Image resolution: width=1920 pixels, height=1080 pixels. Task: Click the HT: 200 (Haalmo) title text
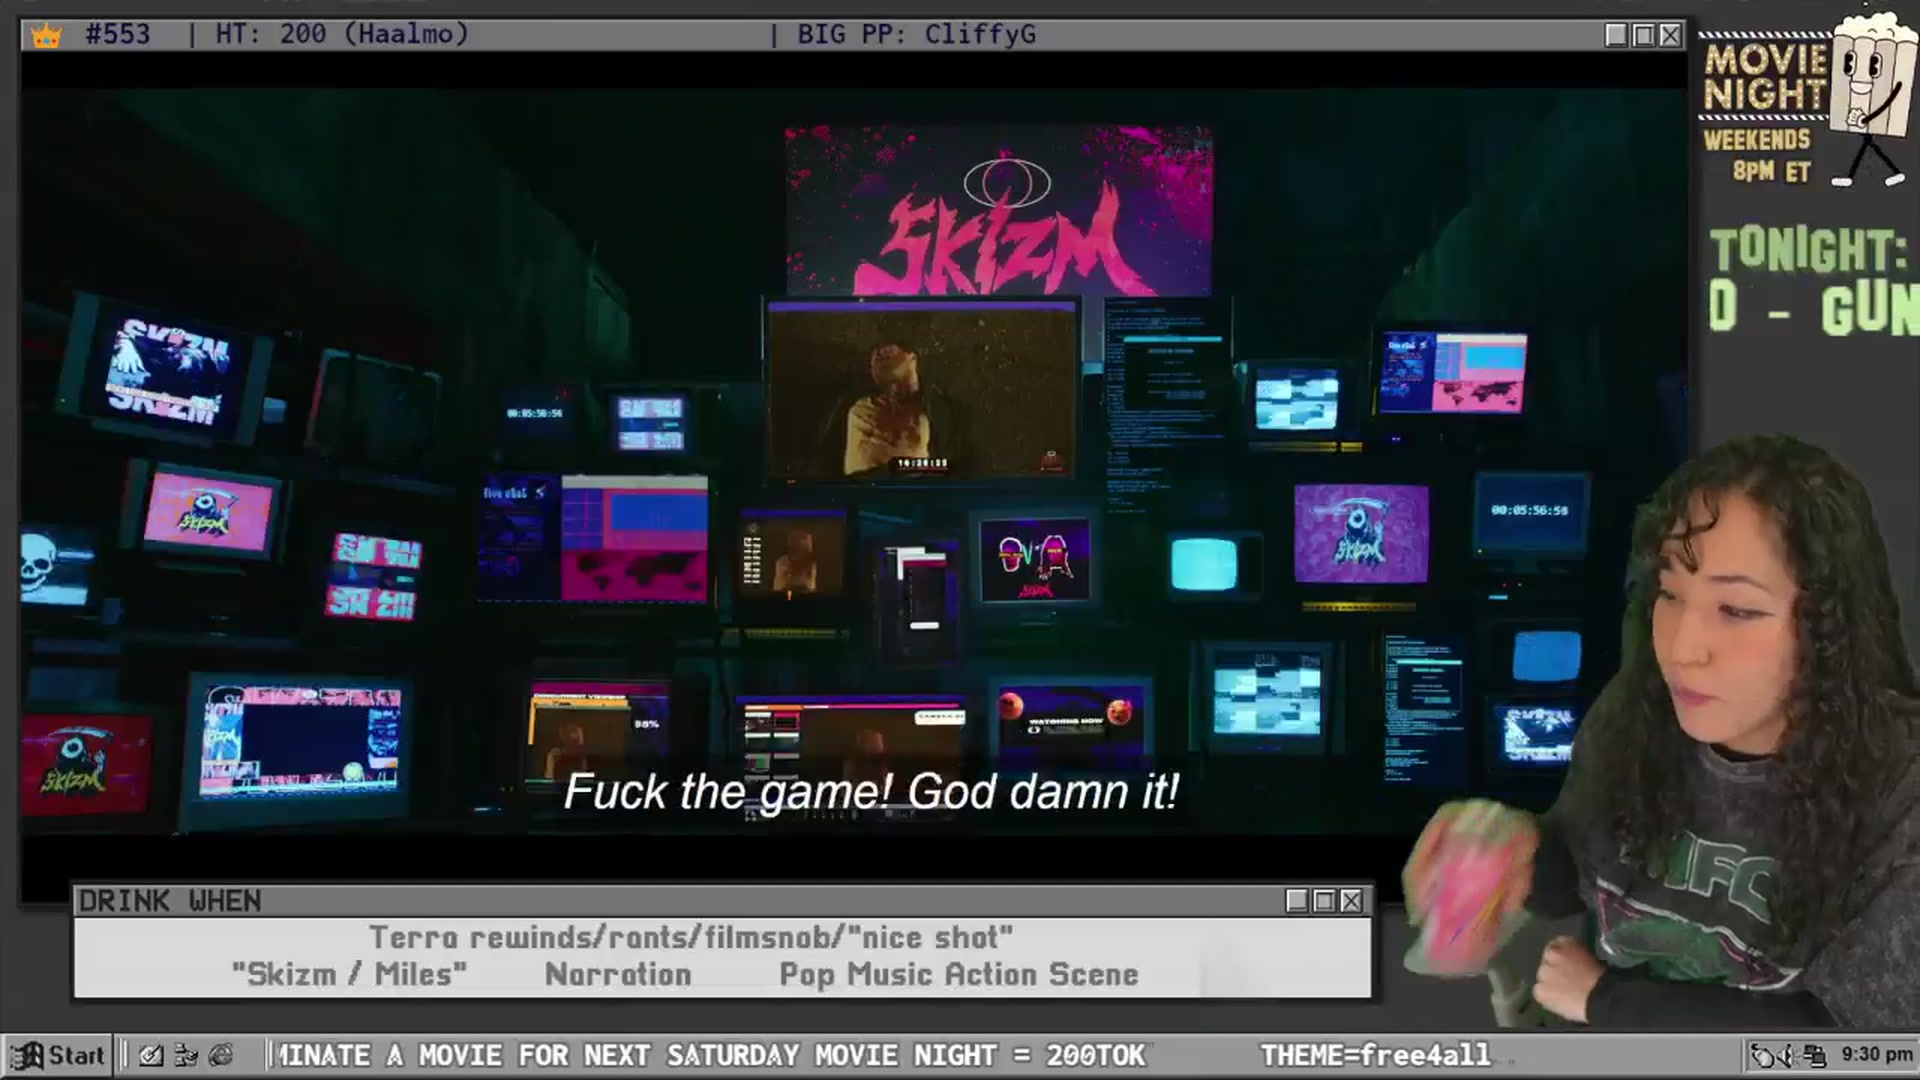(342, 34)
